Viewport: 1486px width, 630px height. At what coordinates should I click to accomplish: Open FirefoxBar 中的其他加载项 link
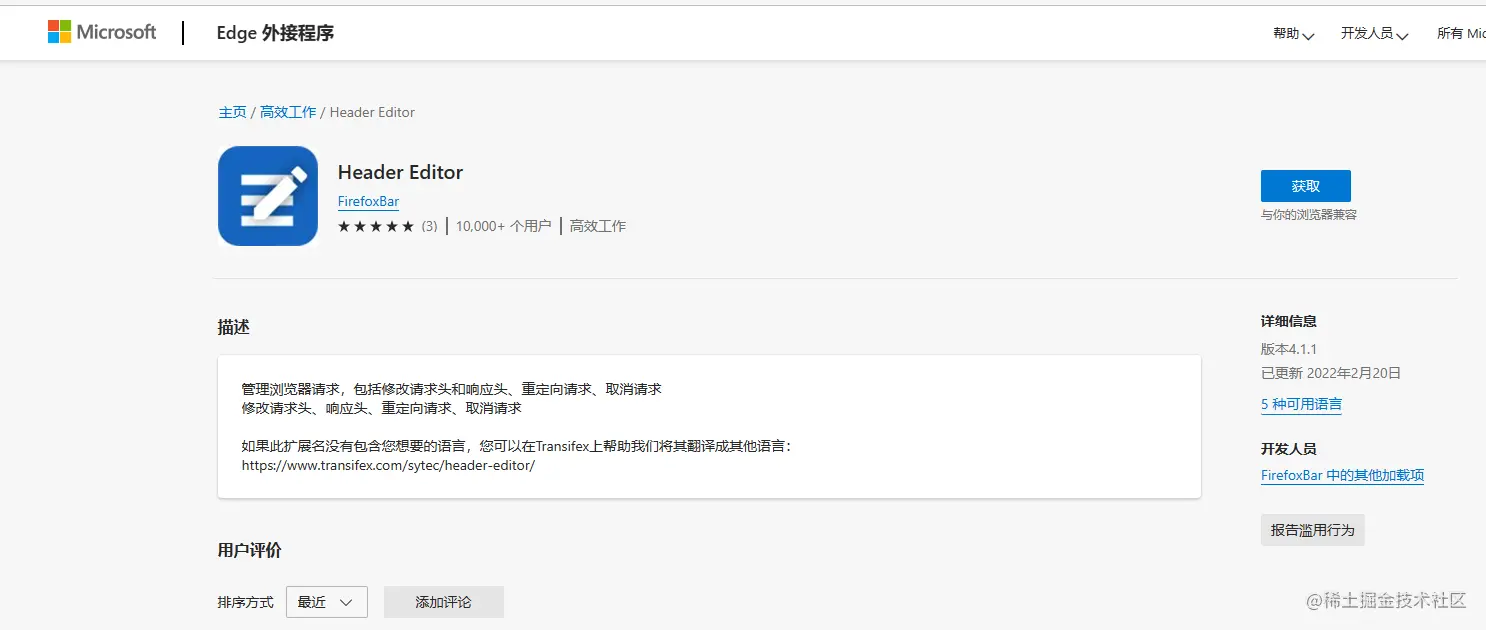[1342, 476]
